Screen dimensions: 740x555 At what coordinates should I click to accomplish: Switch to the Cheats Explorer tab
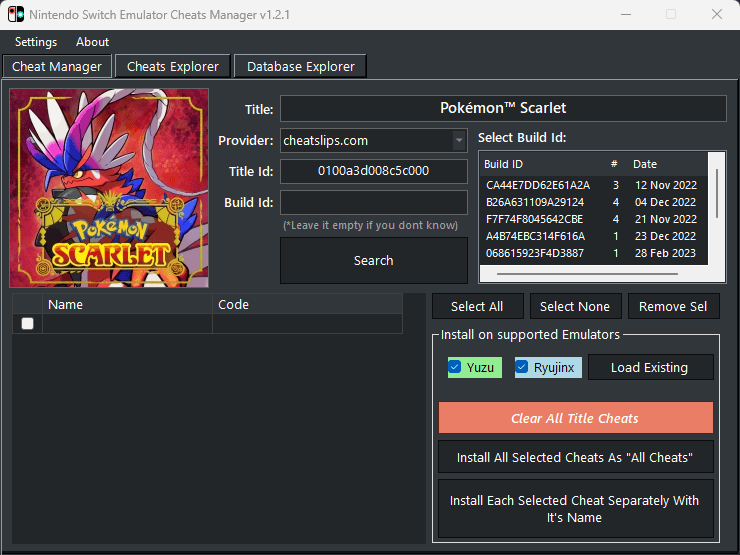[173, 67]
